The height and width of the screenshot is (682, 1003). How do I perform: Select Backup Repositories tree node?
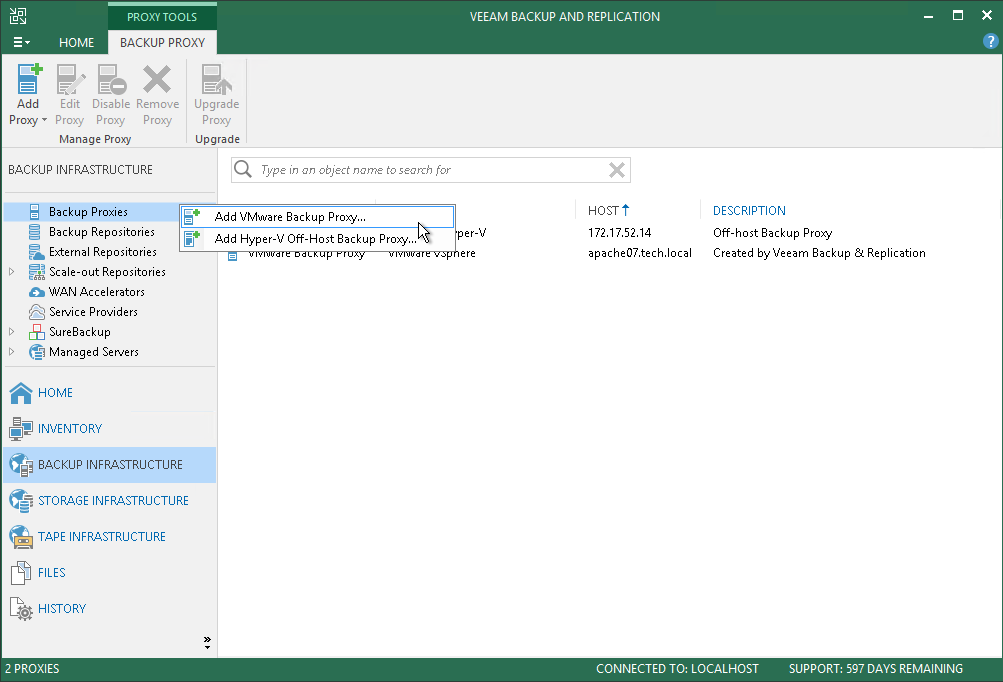click(102, 232)
